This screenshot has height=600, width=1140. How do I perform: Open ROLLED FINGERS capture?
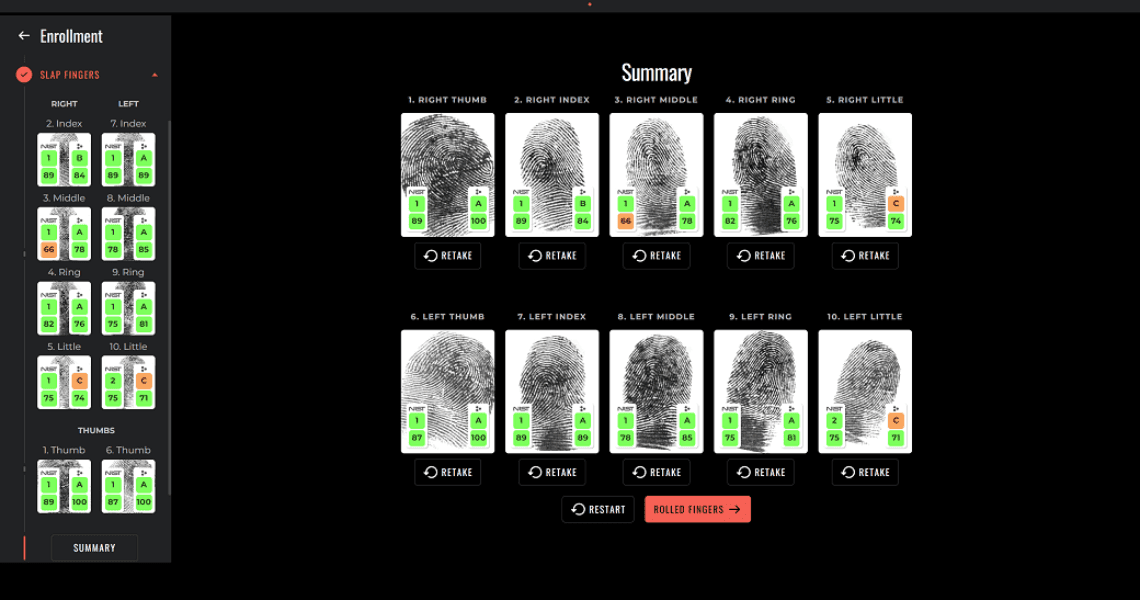coord(697,509)
